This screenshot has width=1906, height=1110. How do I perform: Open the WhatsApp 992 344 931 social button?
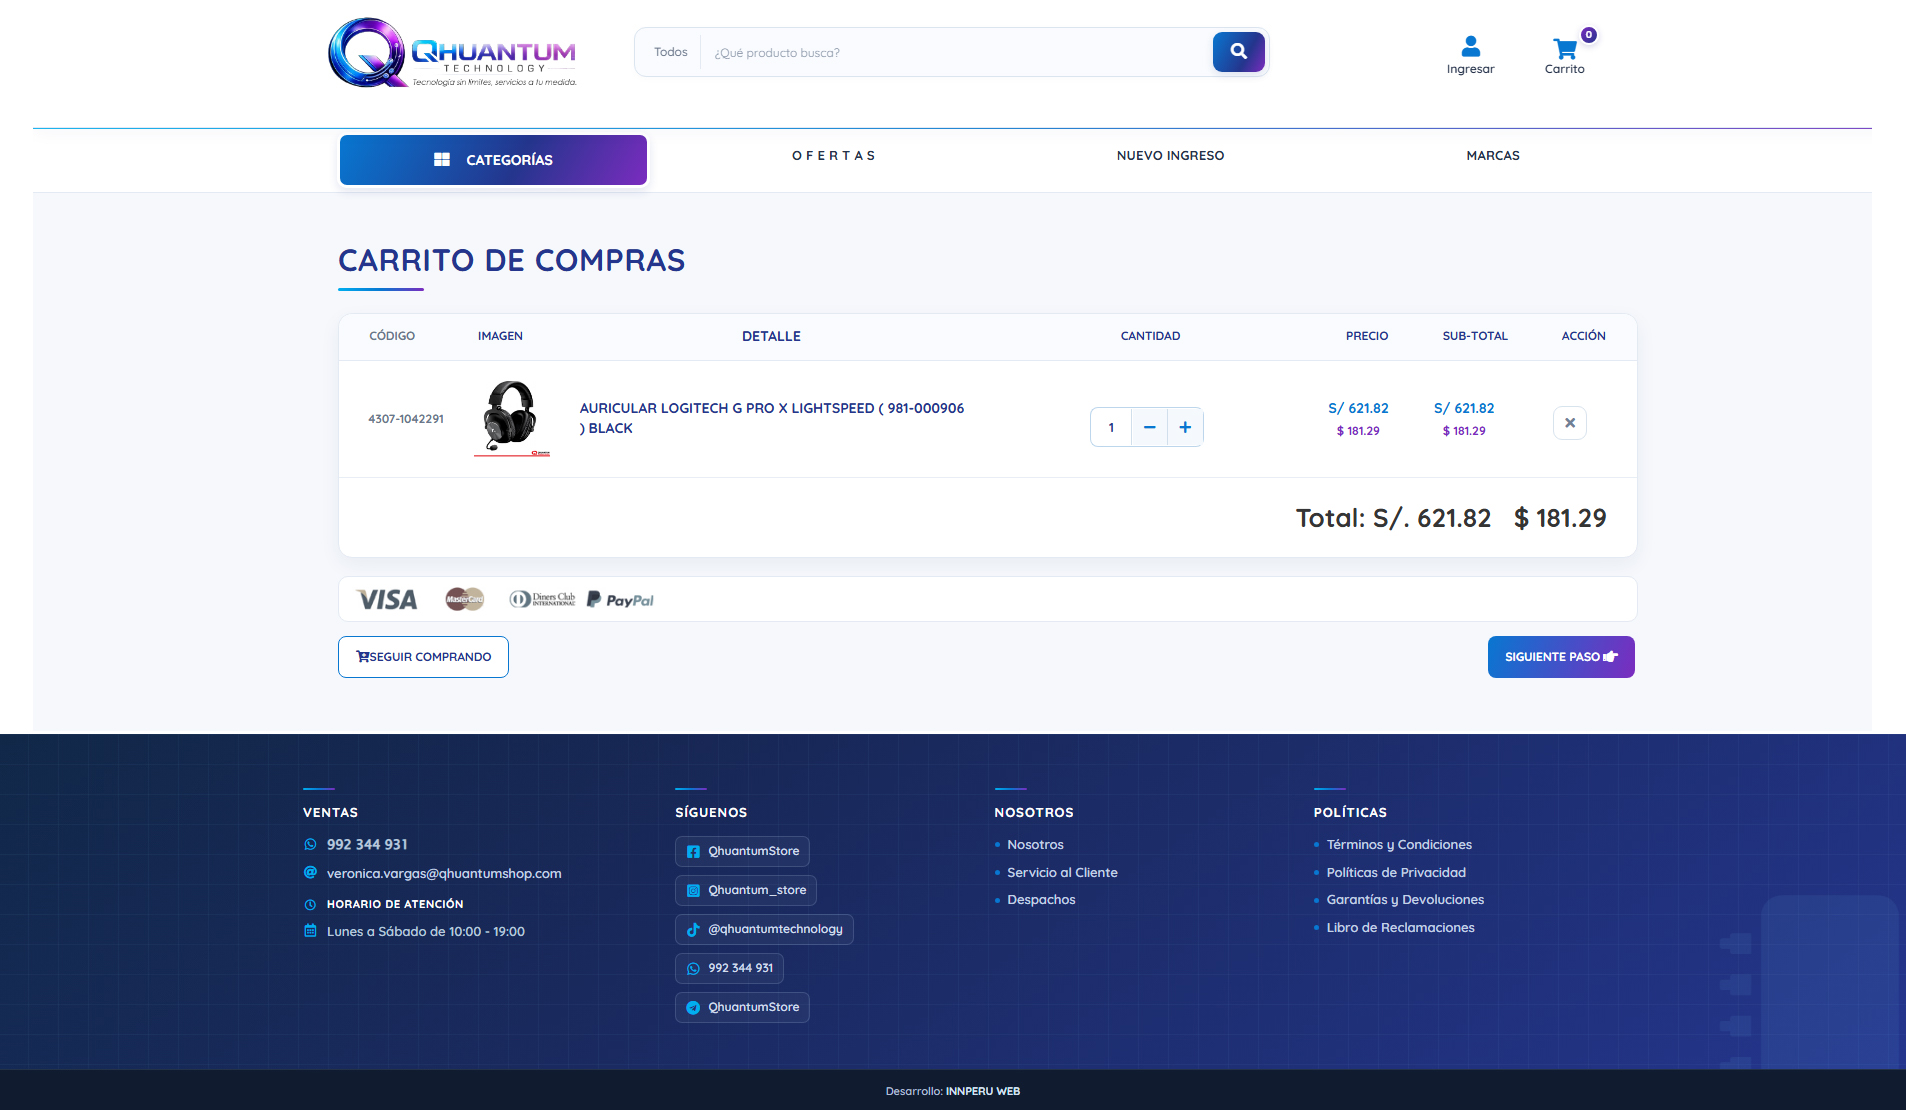(x=729, y=968)
